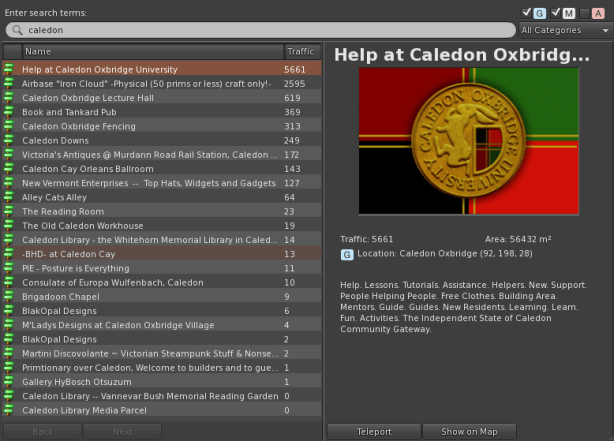Click 'Location: Caledon Oxbridge (92, 198, 28)' text
This screenshot has width=614, height=441.
445,253
